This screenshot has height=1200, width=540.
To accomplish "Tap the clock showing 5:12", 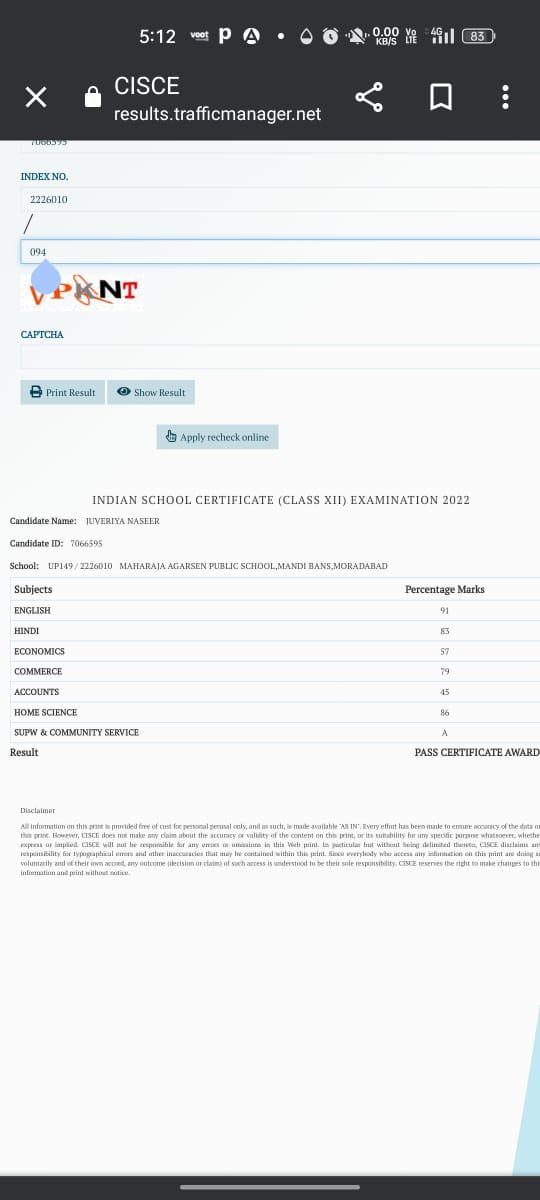I will [x=158, y=36].
